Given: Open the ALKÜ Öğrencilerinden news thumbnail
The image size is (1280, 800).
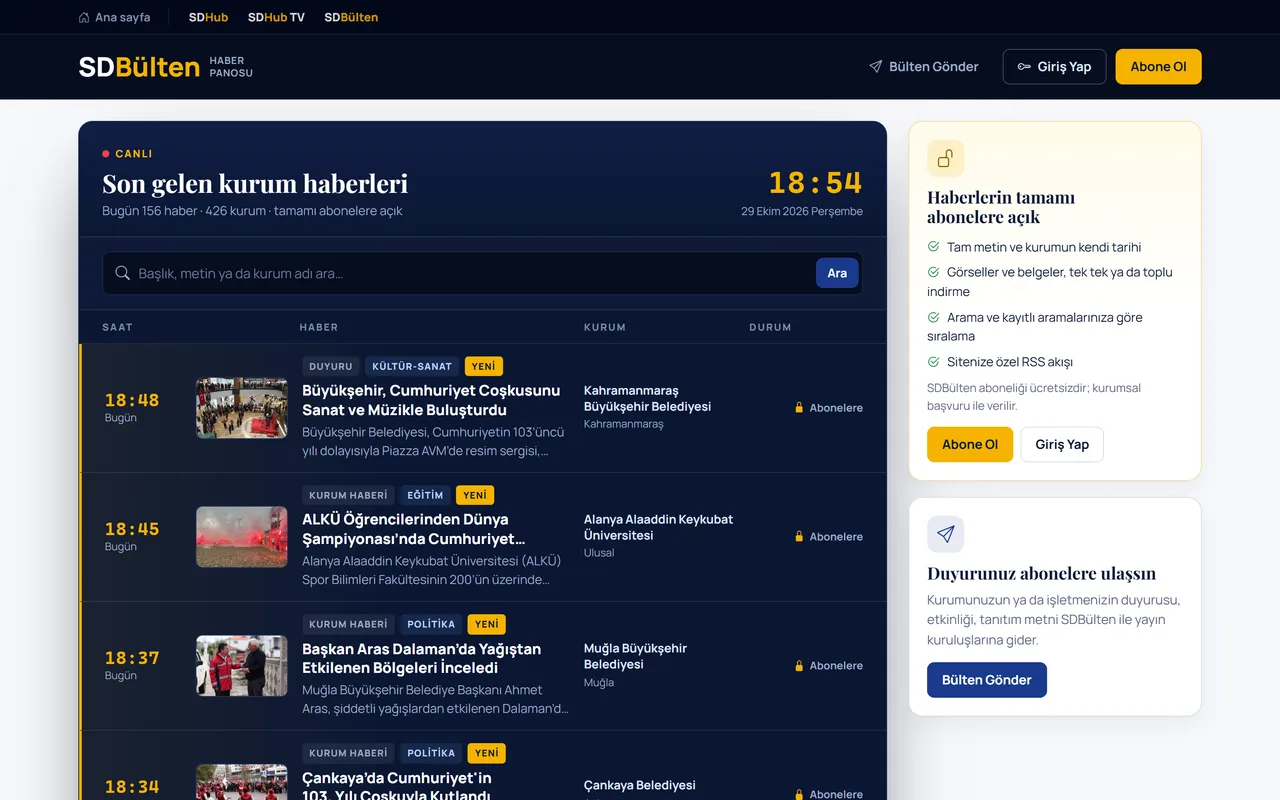Looking at the screenshot, I should tap(242, 537).
